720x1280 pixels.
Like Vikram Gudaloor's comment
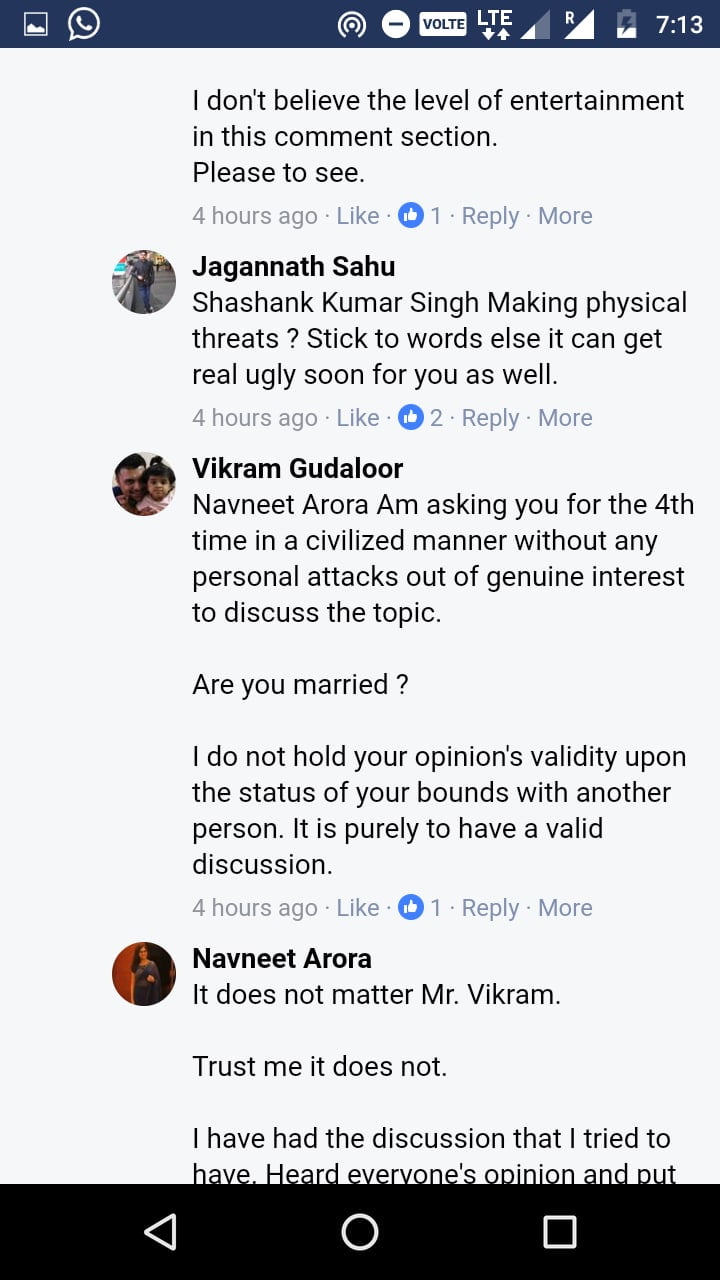[x=357, y=907]
